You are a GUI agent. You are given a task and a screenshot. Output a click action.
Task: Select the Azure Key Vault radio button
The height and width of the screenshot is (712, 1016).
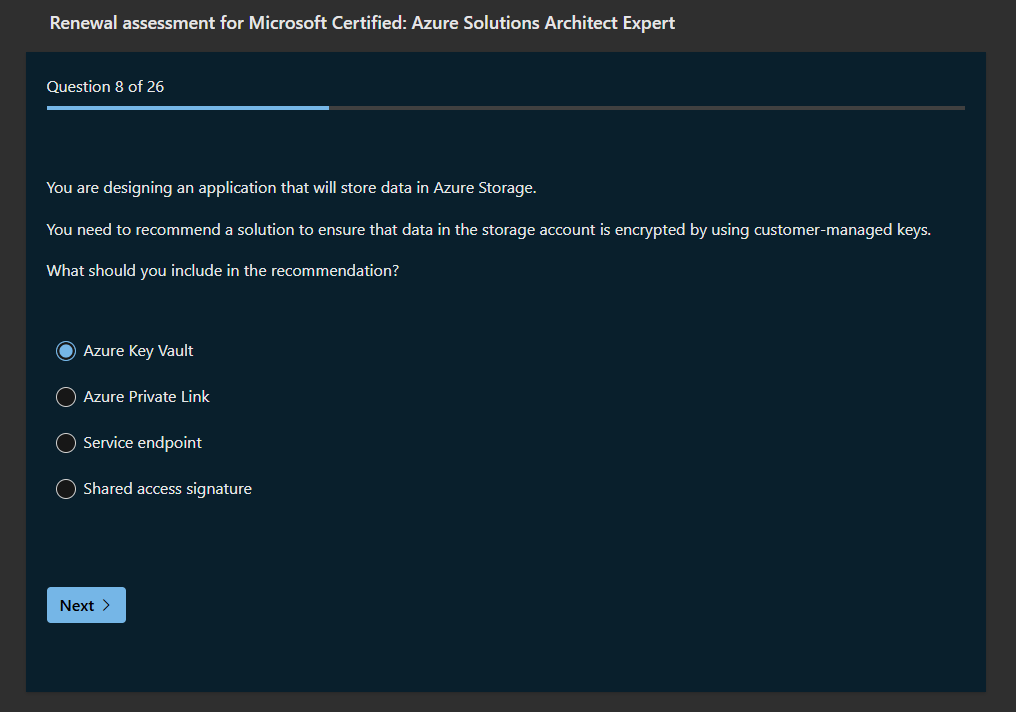coord(66,351)
